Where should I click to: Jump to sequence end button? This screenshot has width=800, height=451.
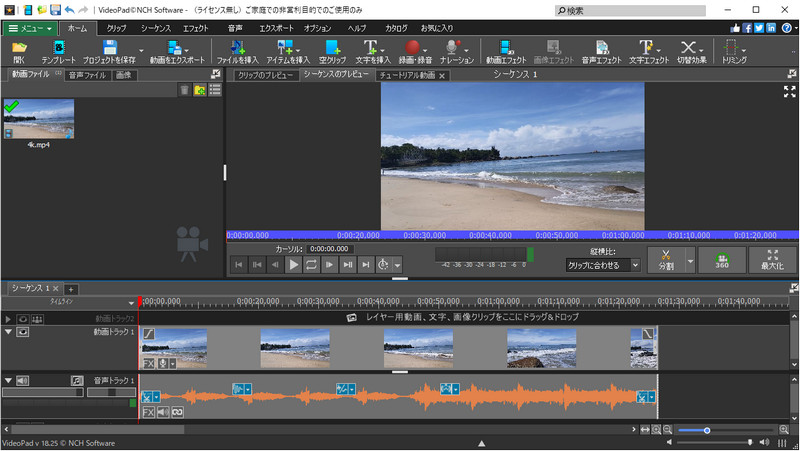365,264
